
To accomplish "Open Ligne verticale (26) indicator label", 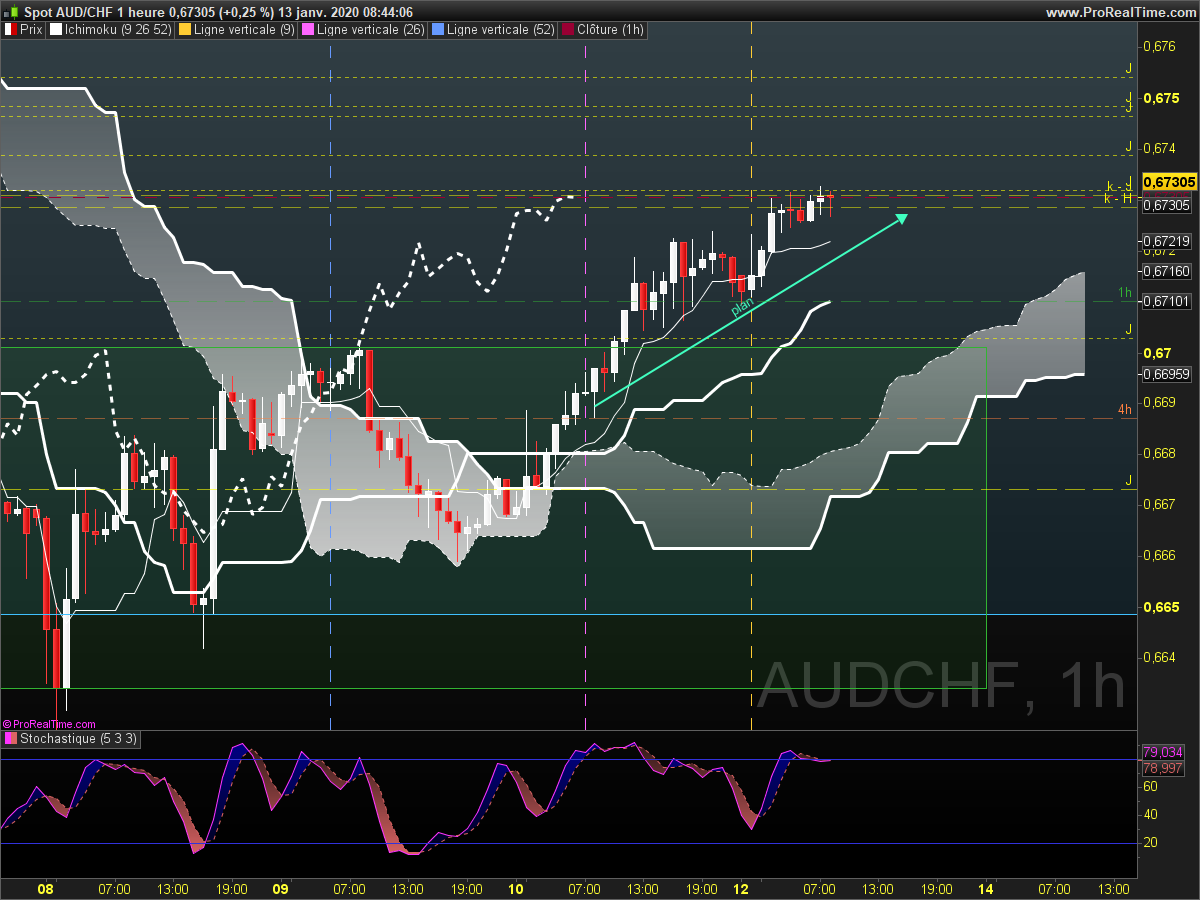I will pos(372,30).
